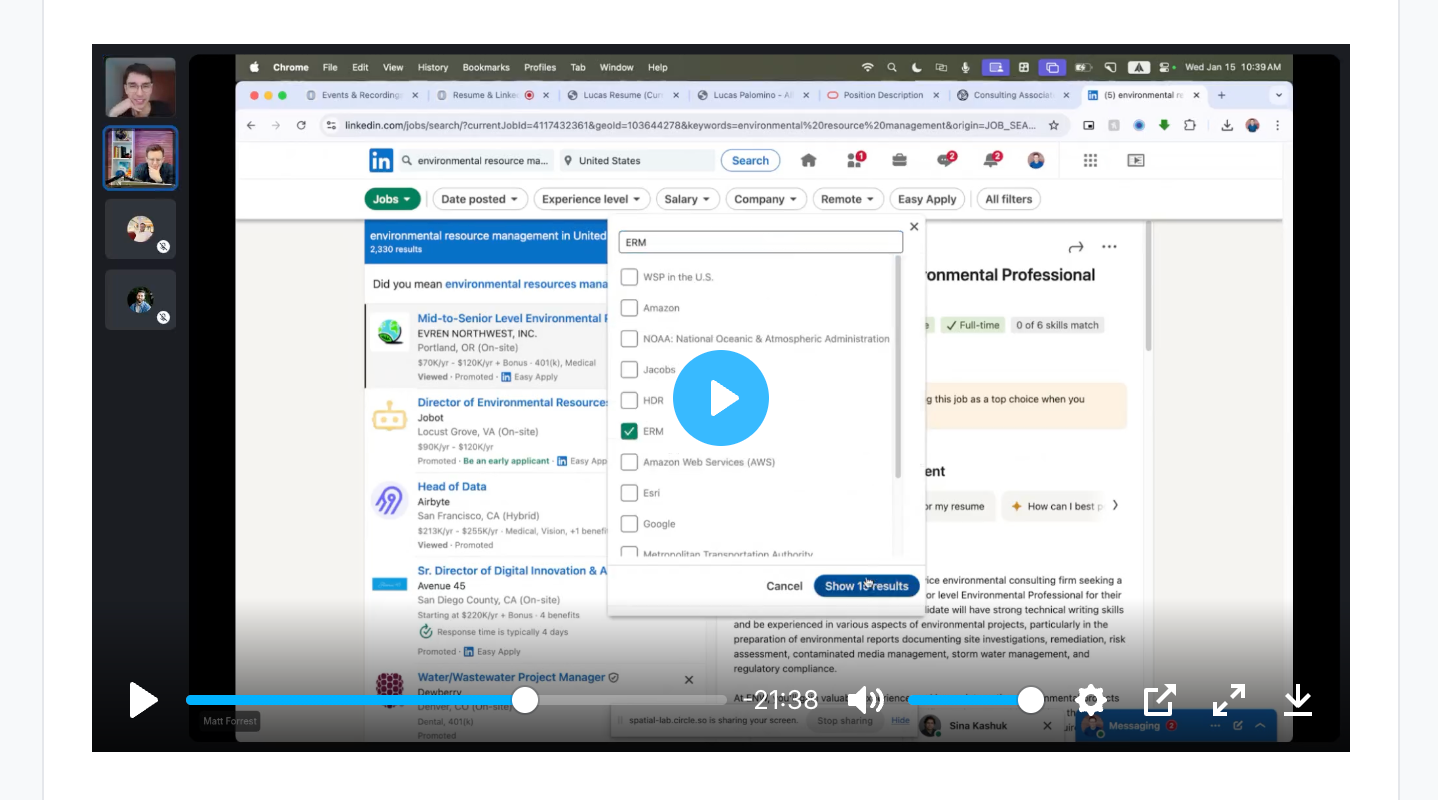1438x800 pixels.
Task: Open the Salary filter dropdown
Action: [x=687, y=199]
